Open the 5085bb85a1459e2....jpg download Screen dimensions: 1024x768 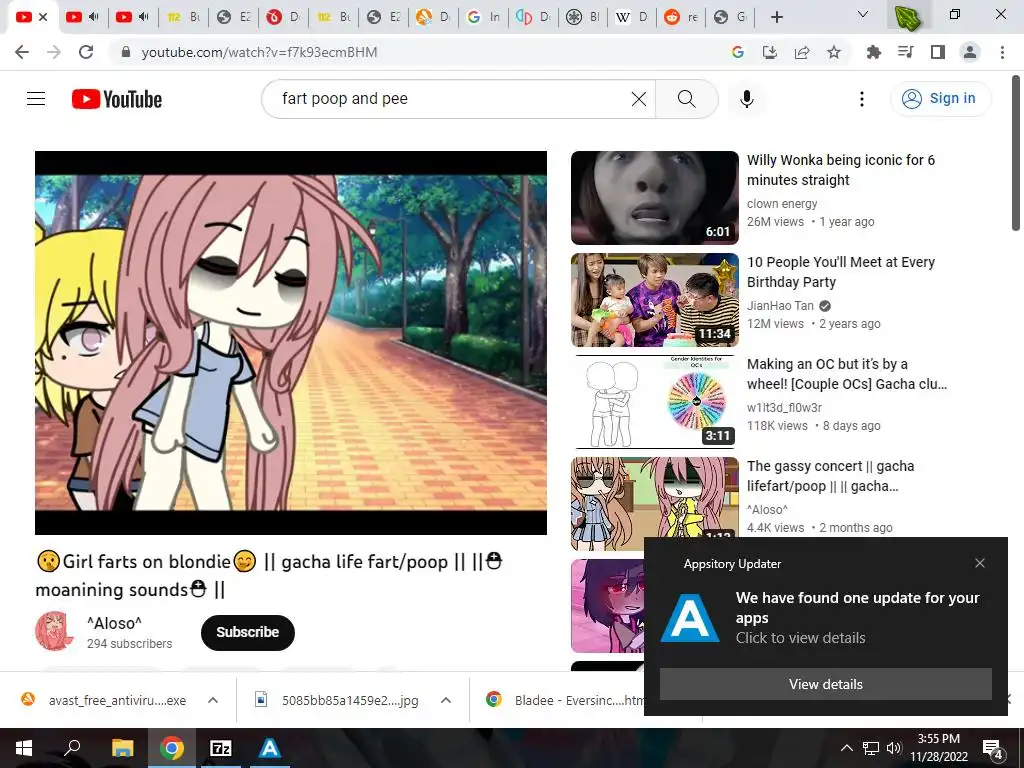(x=337, y=700)
